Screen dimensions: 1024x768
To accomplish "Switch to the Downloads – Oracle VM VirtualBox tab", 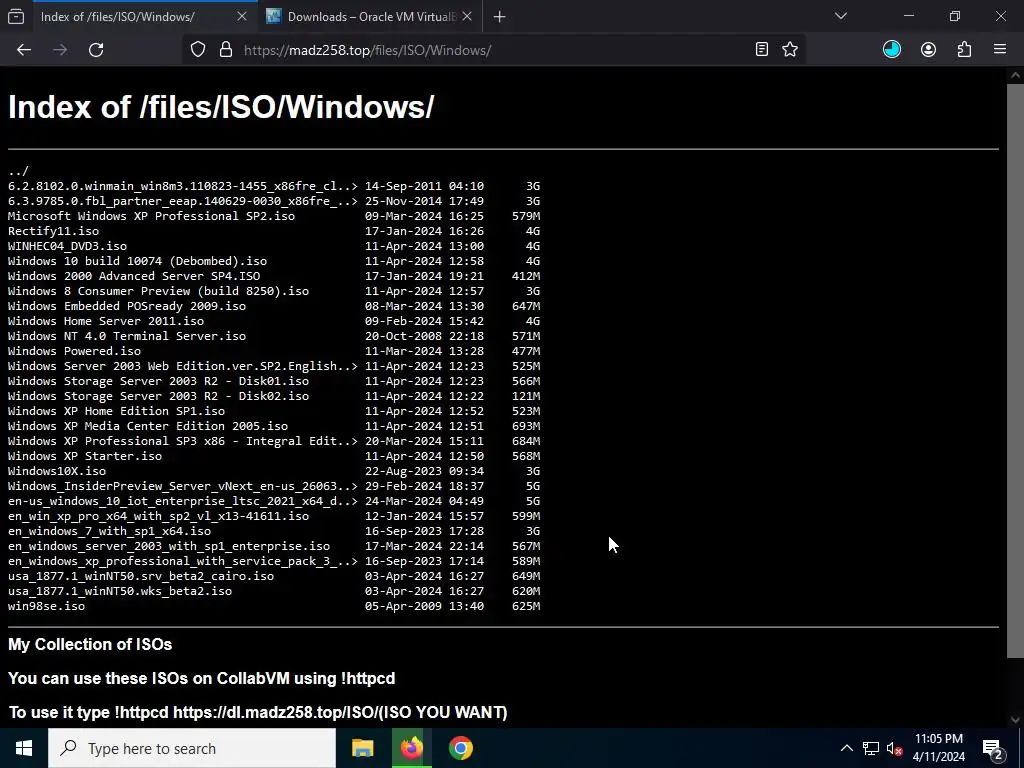I will (x=370, y=16).
